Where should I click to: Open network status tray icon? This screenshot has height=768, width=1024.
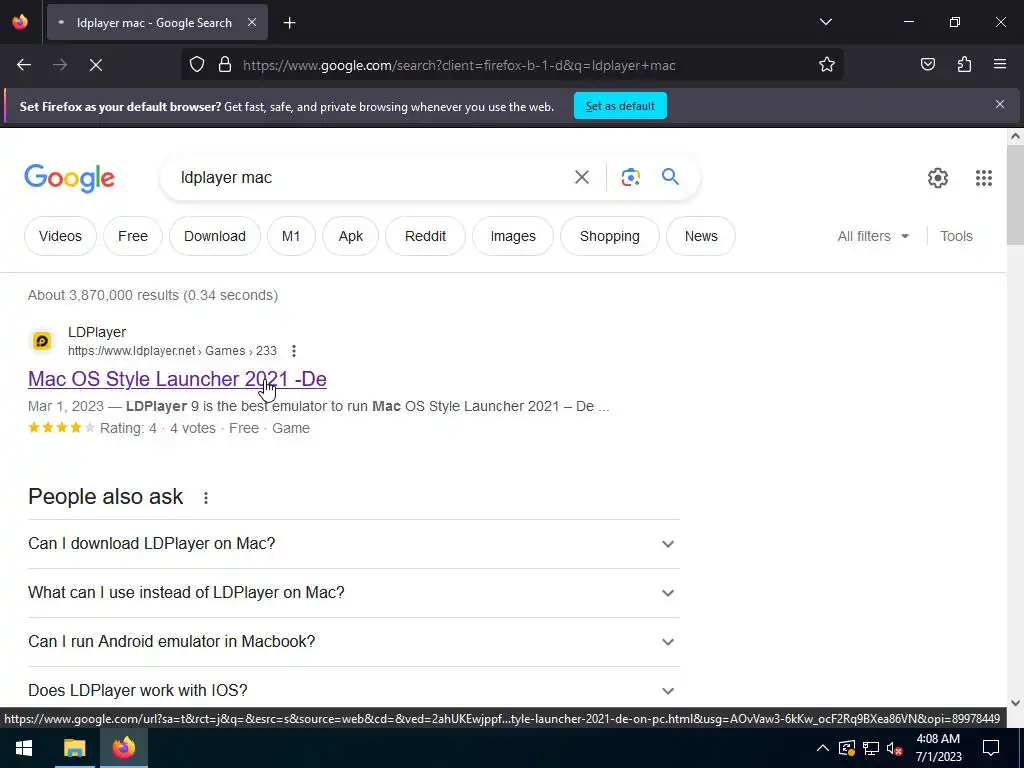[871, 748]
